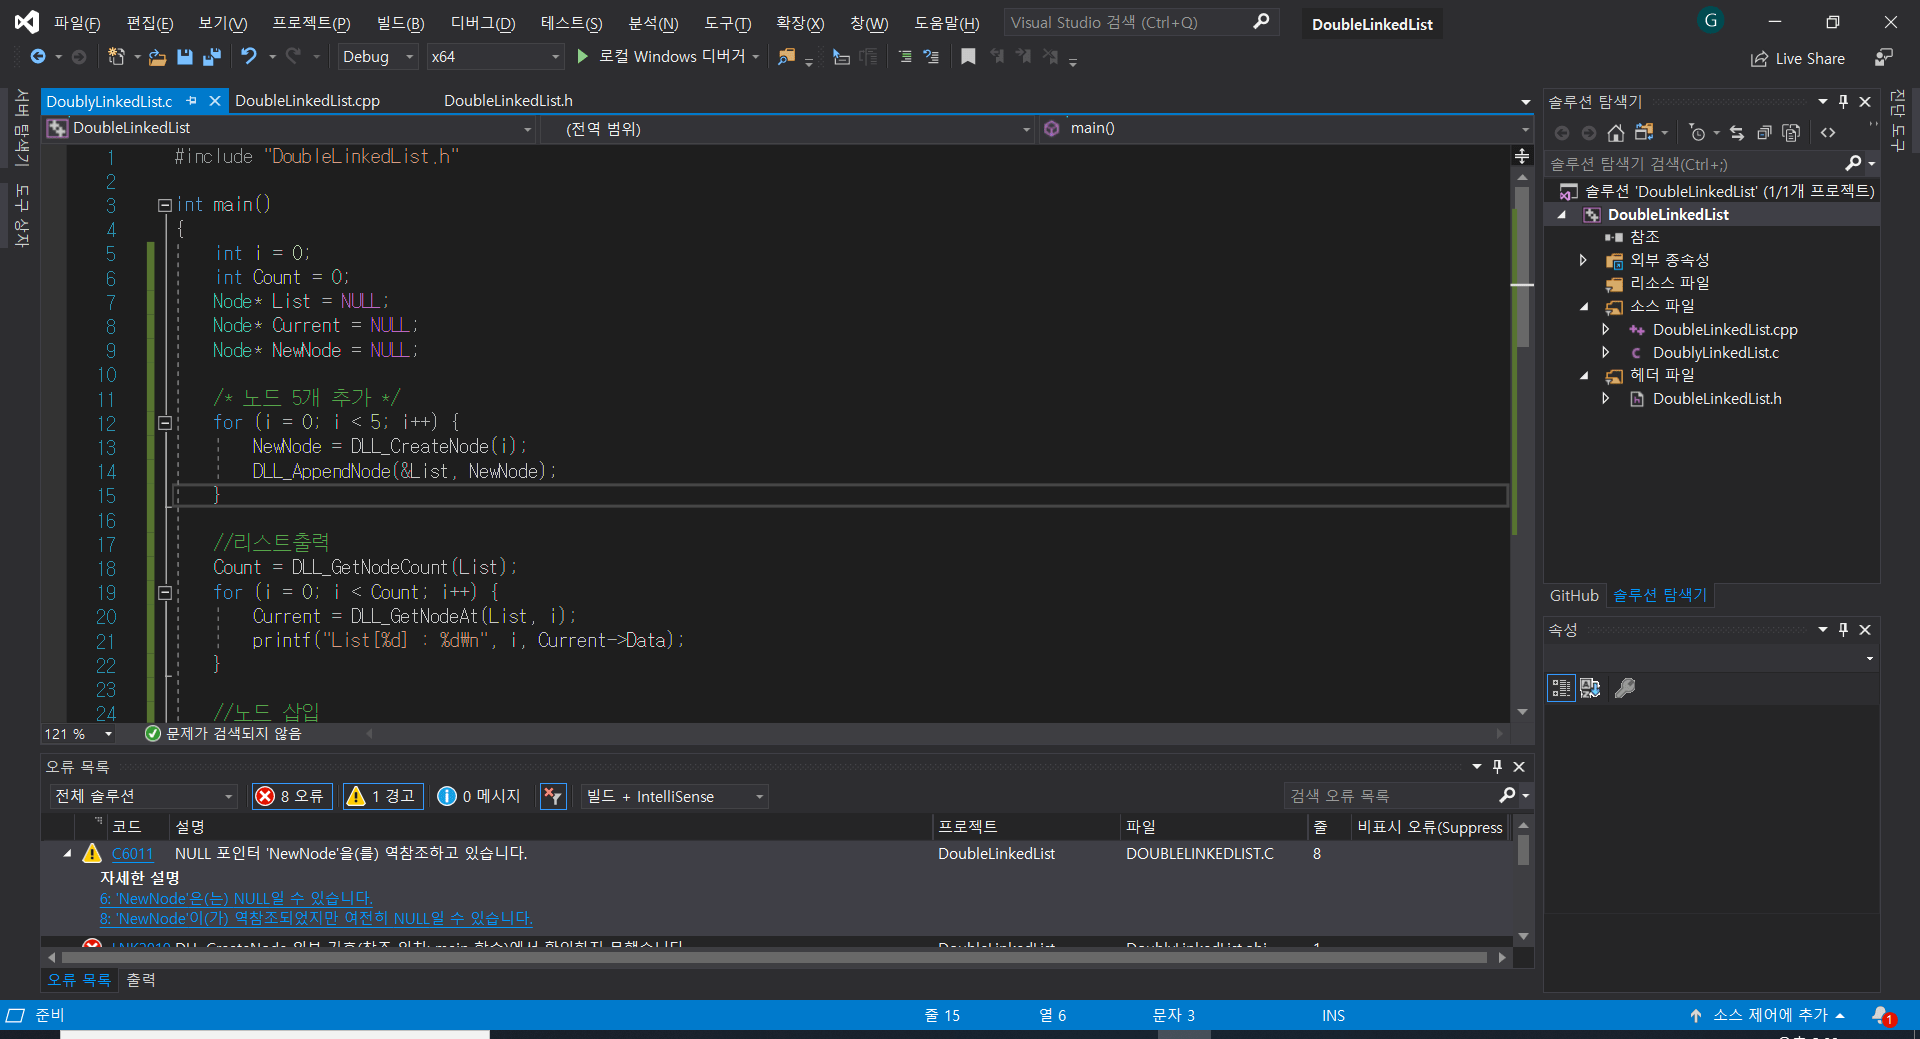Click Sync with Active Document in Solution Explorer
Image resolution: width=1920 pixels, height=1039 pixels.
(1737, 132)
